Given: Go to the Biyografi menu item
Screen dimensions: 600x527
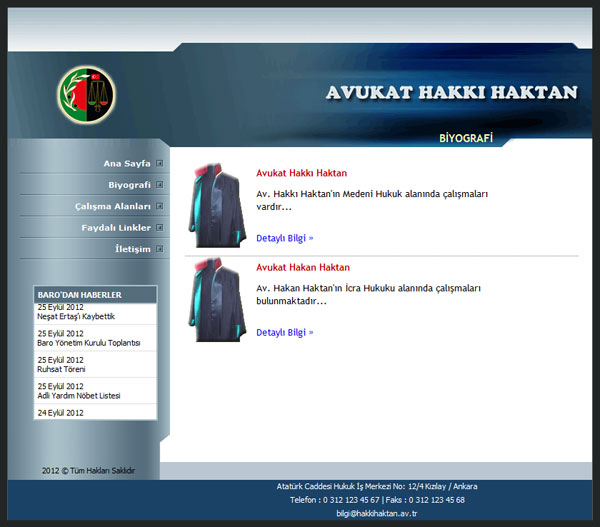Looking at the screenshot, I should (129, 185).
